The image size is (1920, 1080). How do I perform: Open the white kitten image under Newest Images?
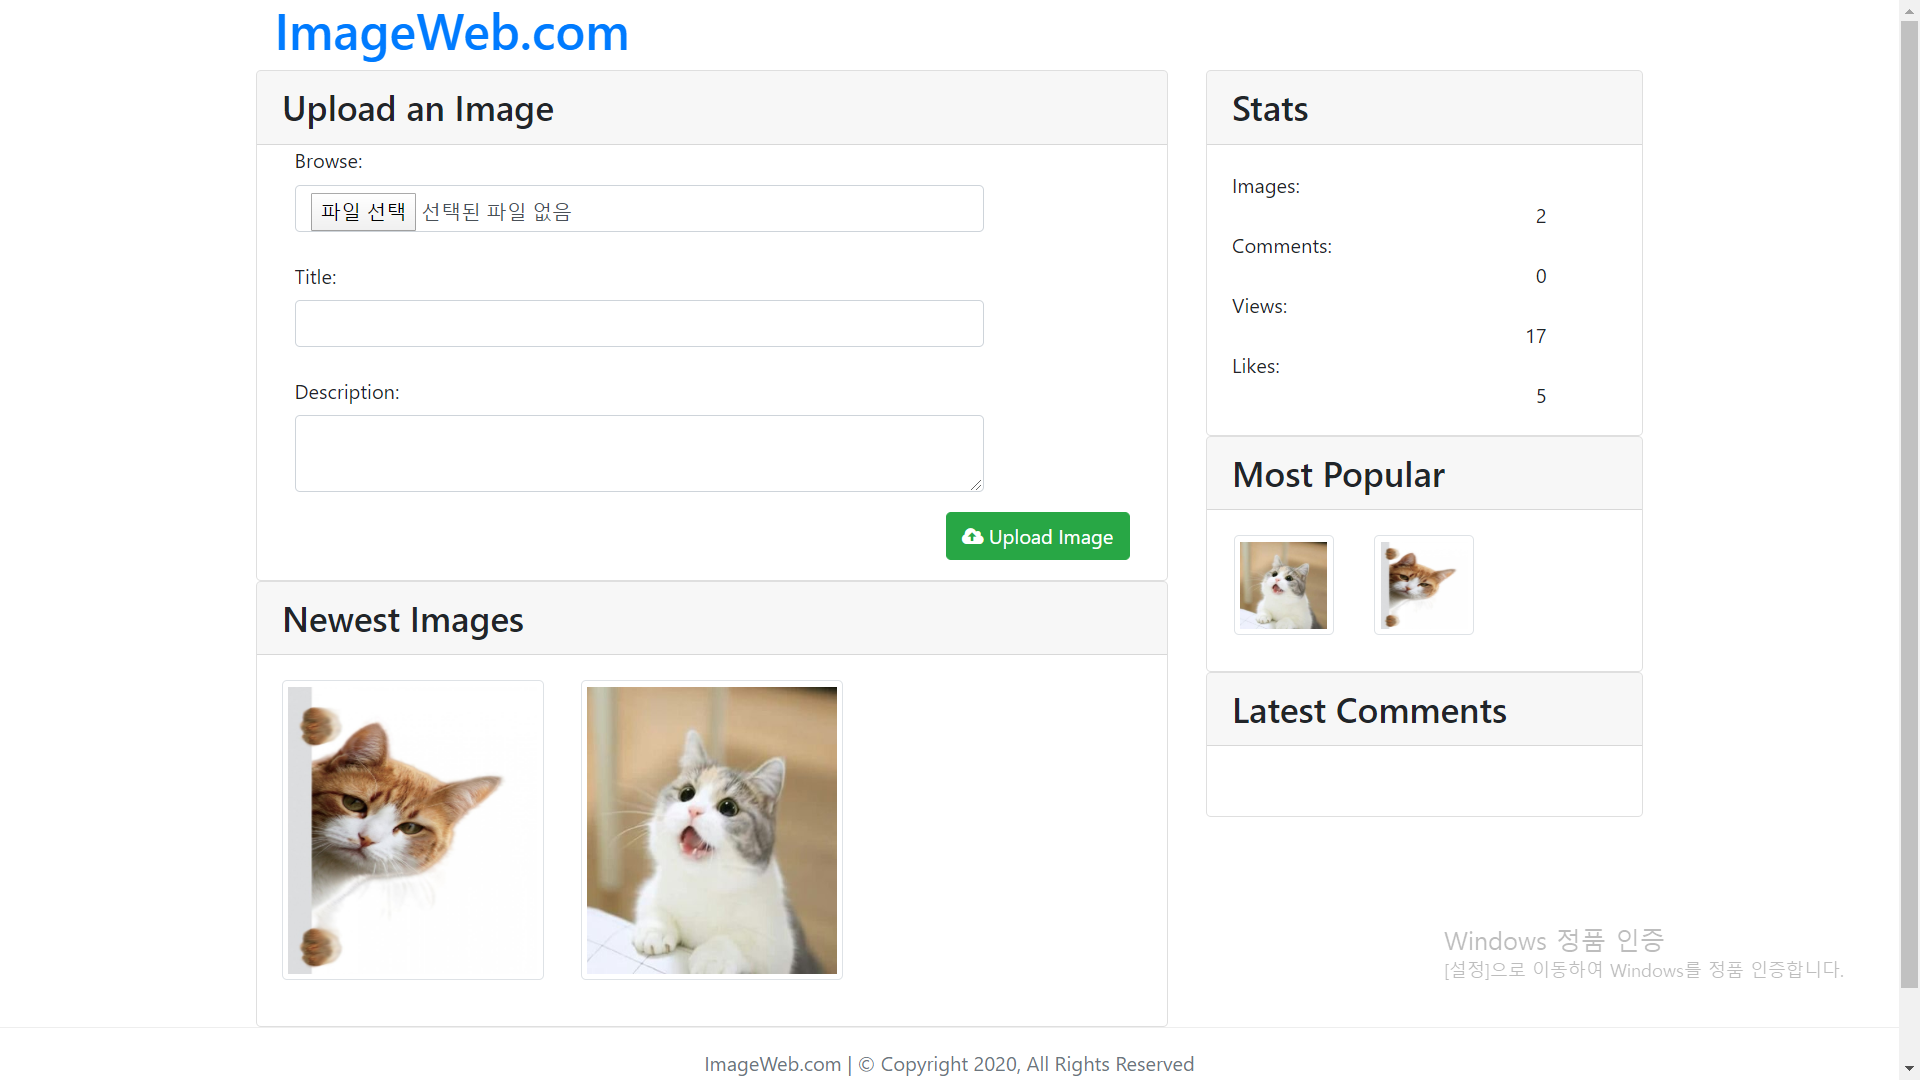coord(712,830)
